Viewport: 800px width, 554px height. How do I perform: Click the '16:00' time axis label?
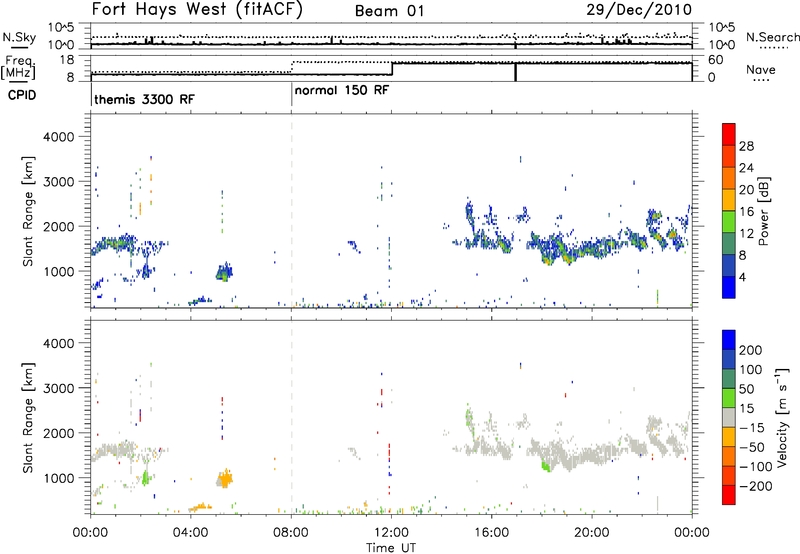pyautogui.click(x=491, y=533)
